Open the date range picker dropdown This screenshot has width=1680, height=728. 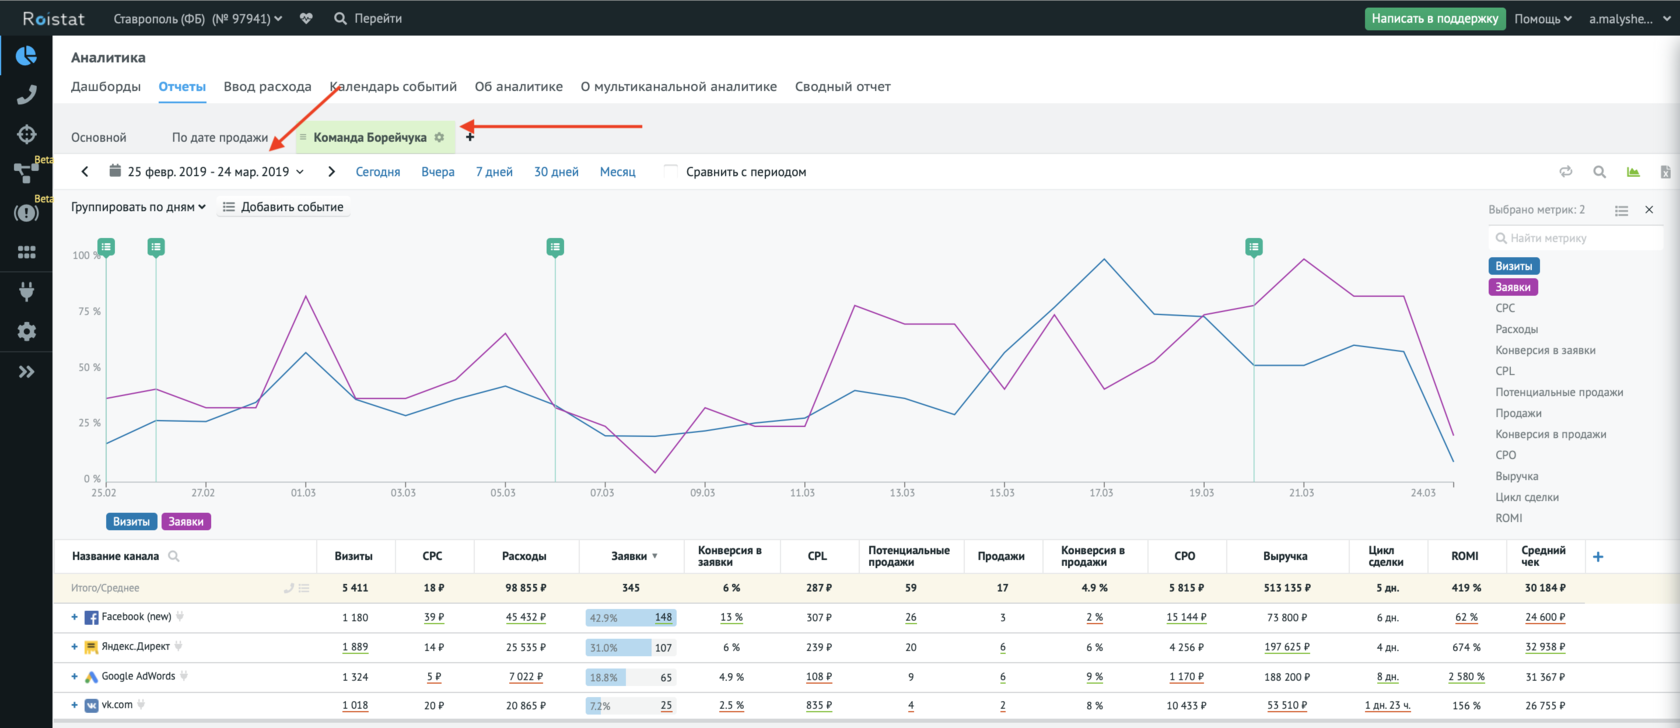tap(206, 172)
